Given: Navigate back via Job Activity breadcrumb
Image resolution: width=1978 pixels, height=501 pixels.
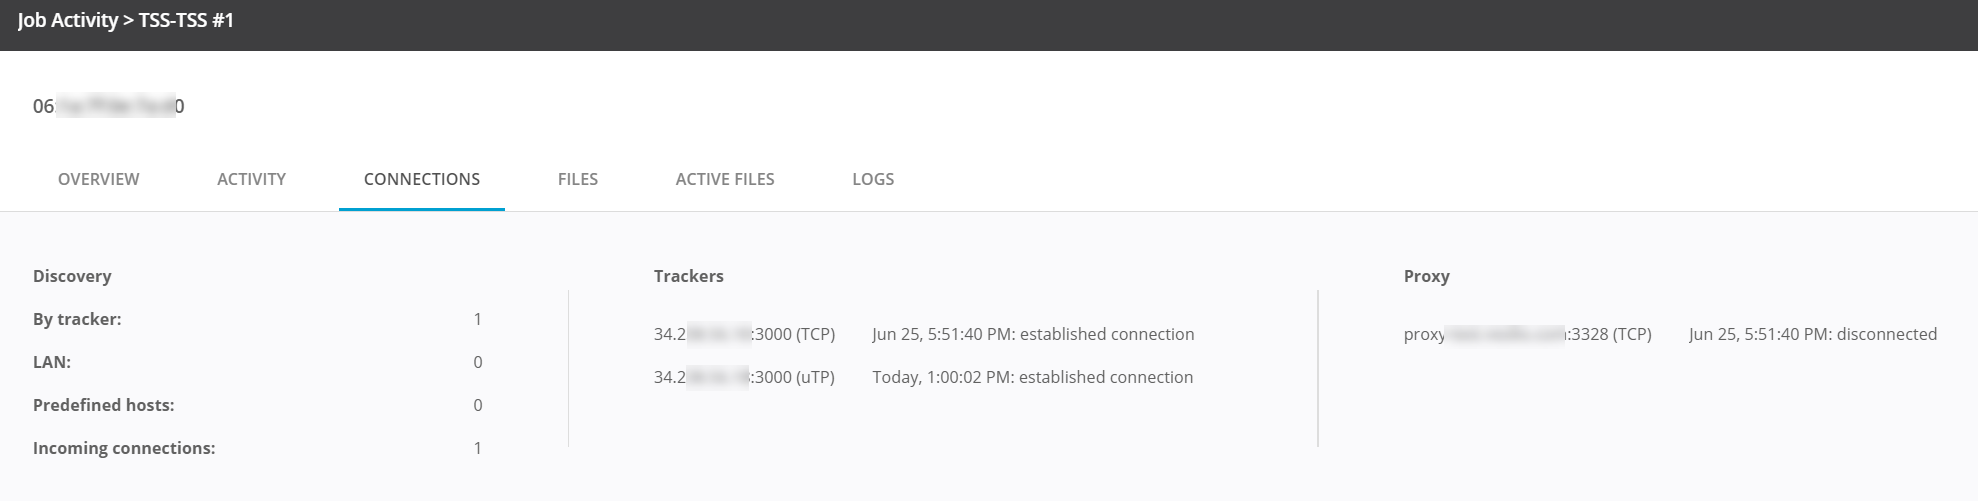Looking at the screenshot, I should (67, 20).
